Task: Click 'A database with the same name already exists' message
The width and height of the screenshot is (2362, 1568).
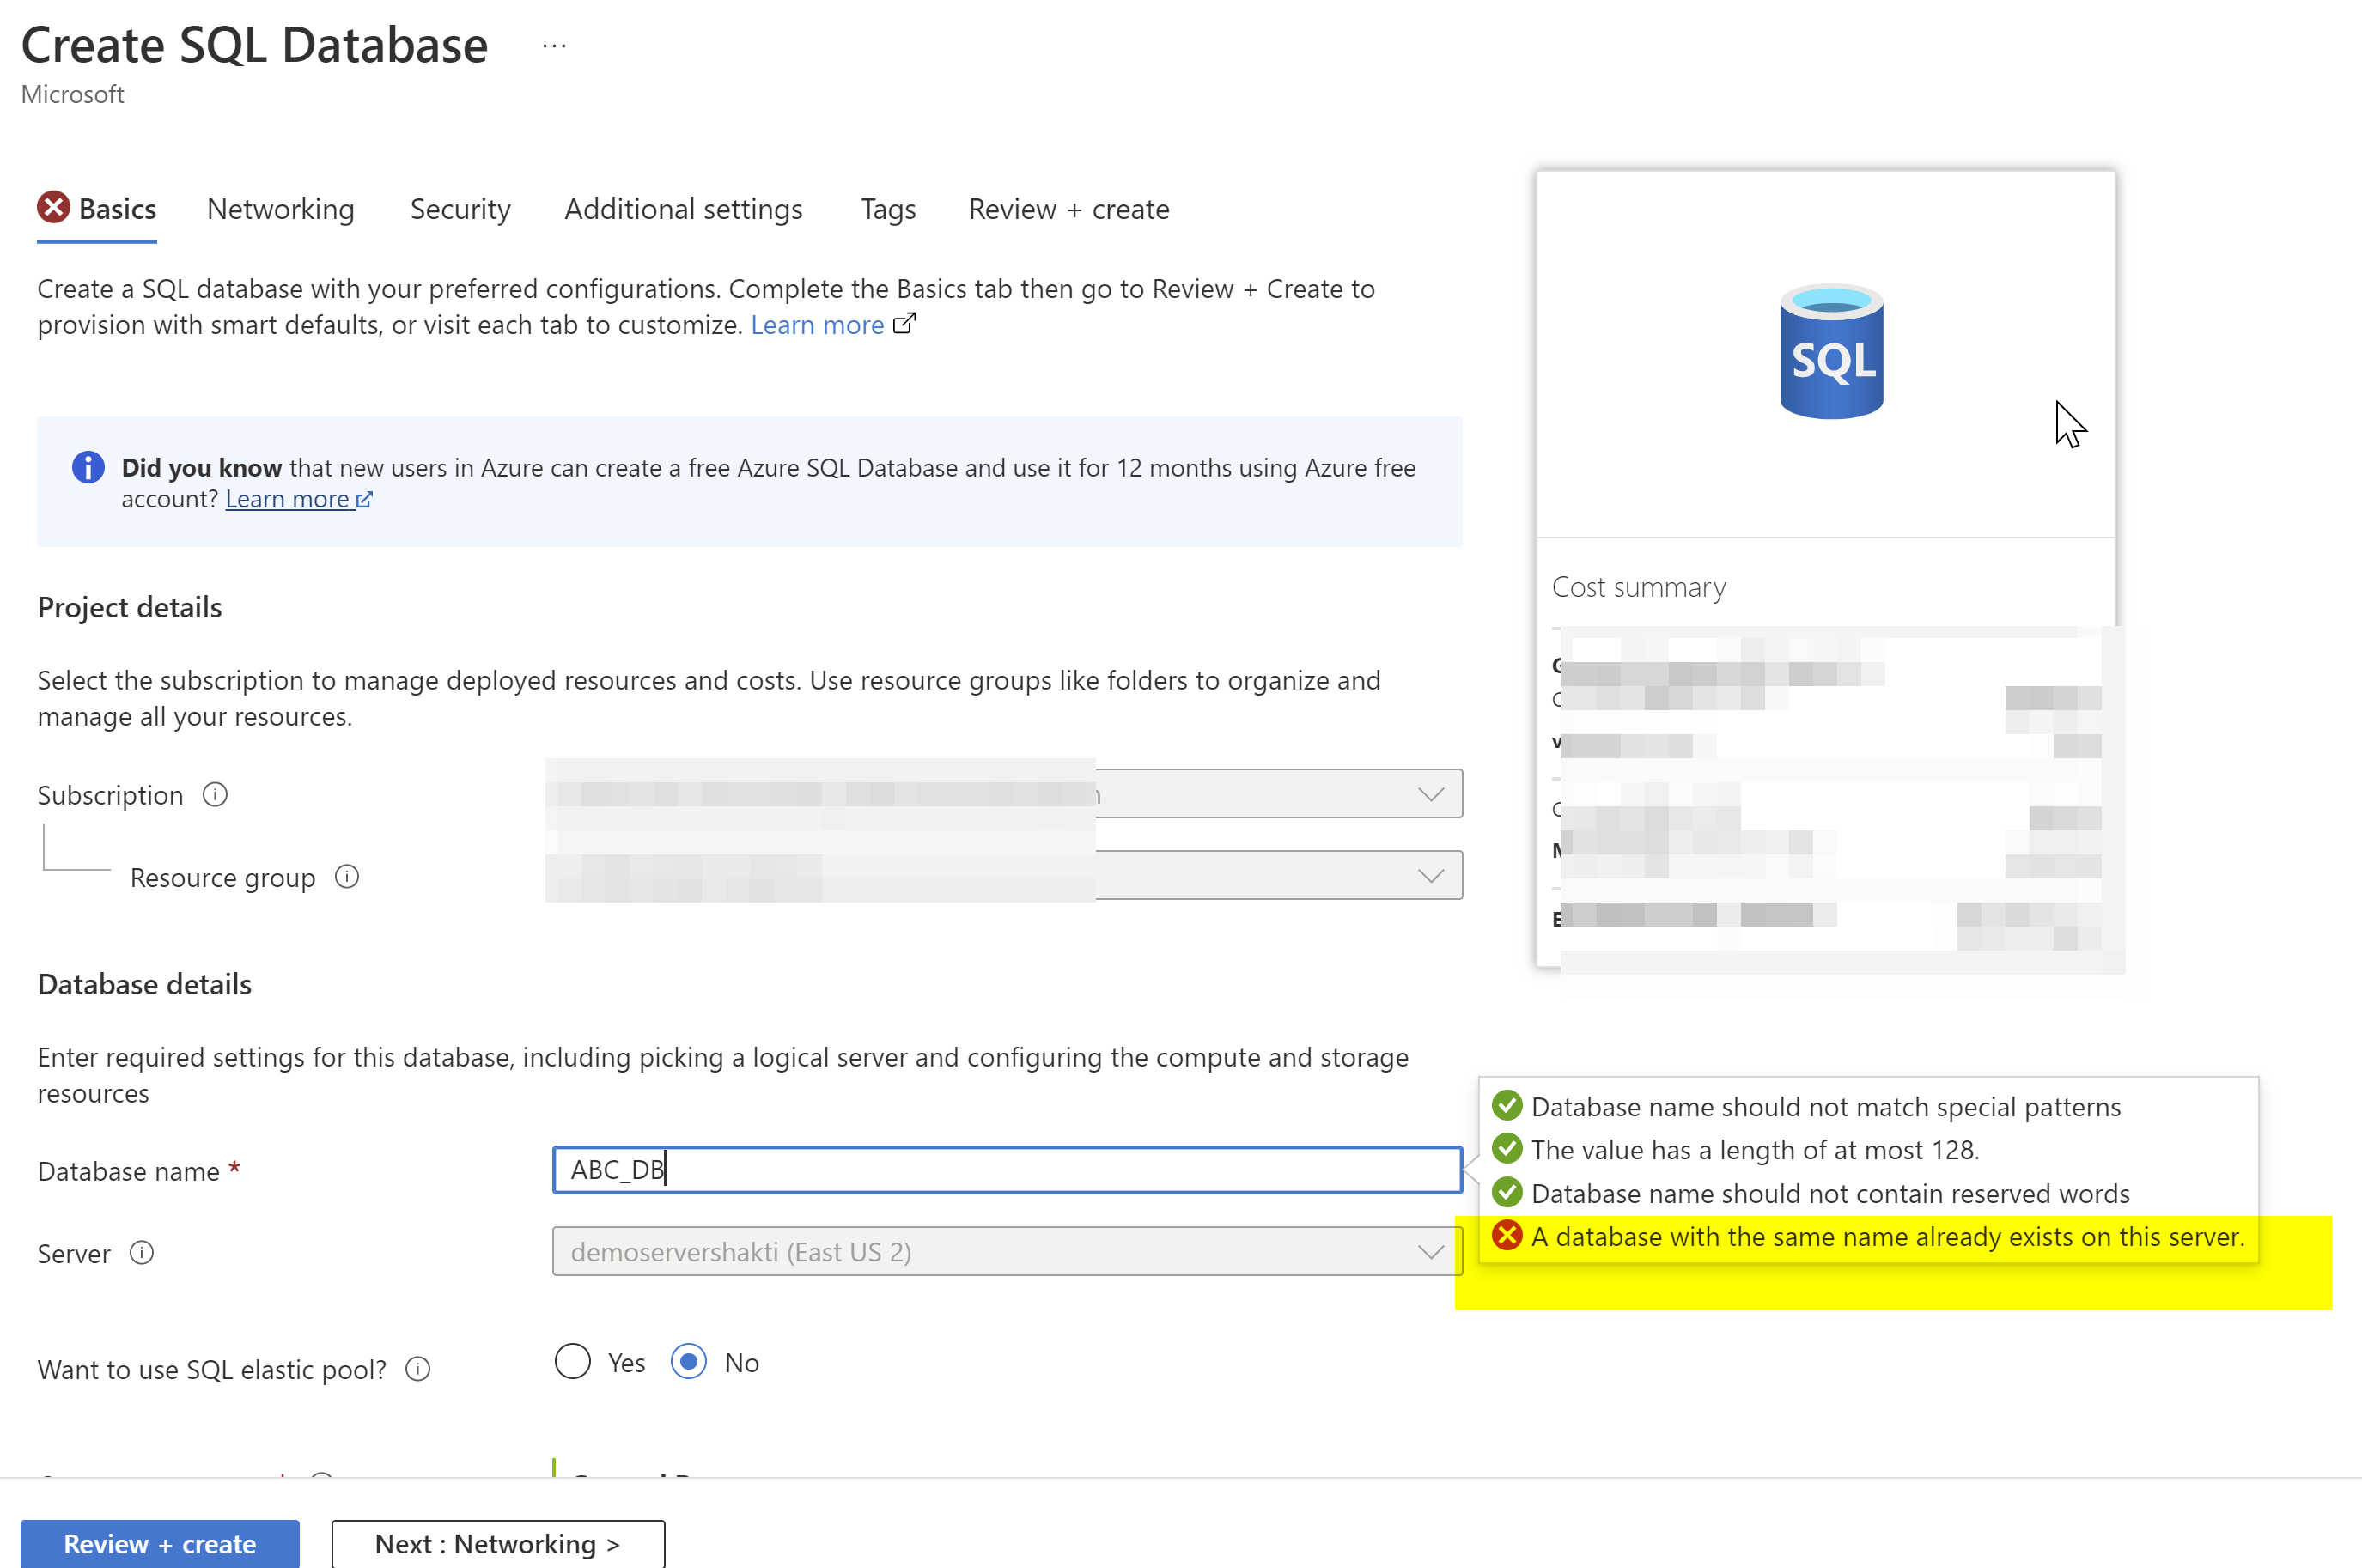Action: (x=1888, y=1237)
